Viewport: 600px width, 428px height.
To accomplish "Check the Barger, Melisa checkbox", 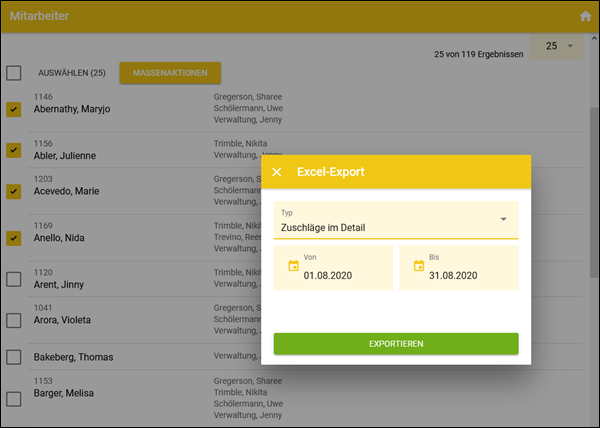I will click(14, 399).
